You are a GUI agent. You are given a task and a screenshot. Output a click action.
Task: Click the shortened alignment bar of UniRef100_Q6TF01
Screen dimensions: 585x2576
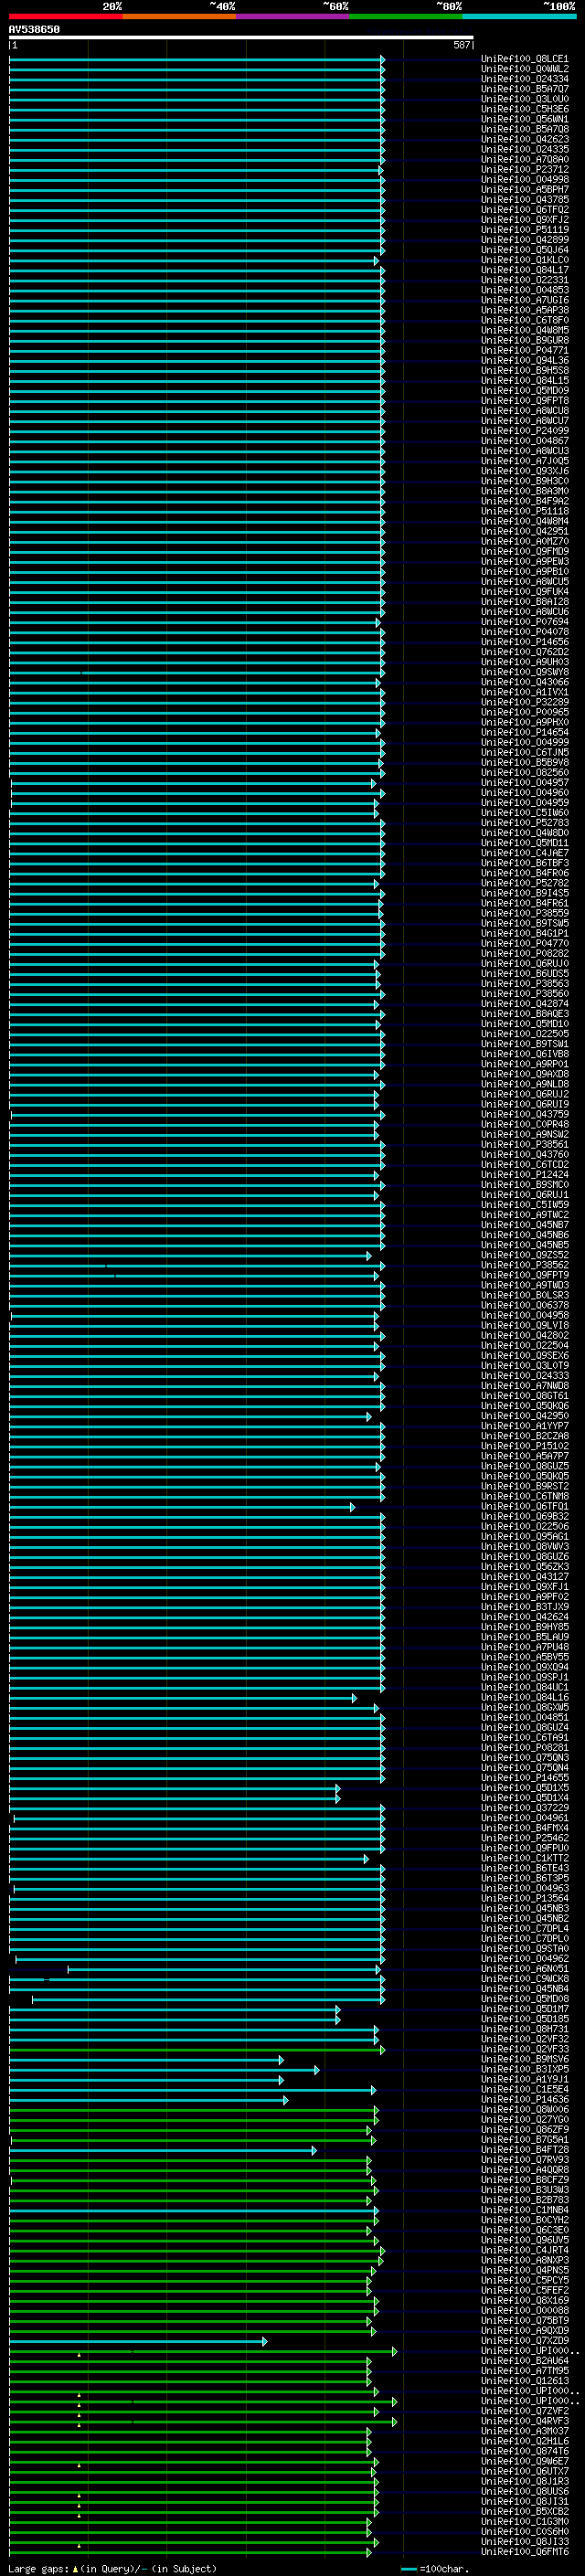pyautogui.click(x=181, y=1507)
